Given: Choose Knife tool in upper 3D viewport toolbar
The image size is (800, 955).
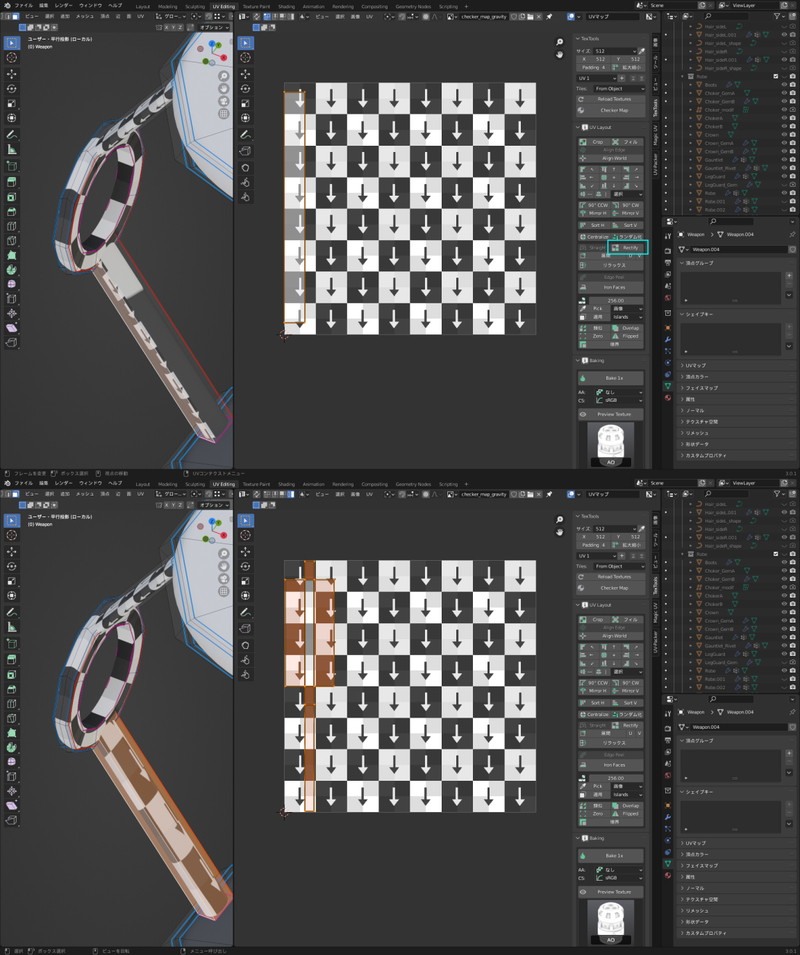Looking at the screenshot, I should (x=12, y=241).
